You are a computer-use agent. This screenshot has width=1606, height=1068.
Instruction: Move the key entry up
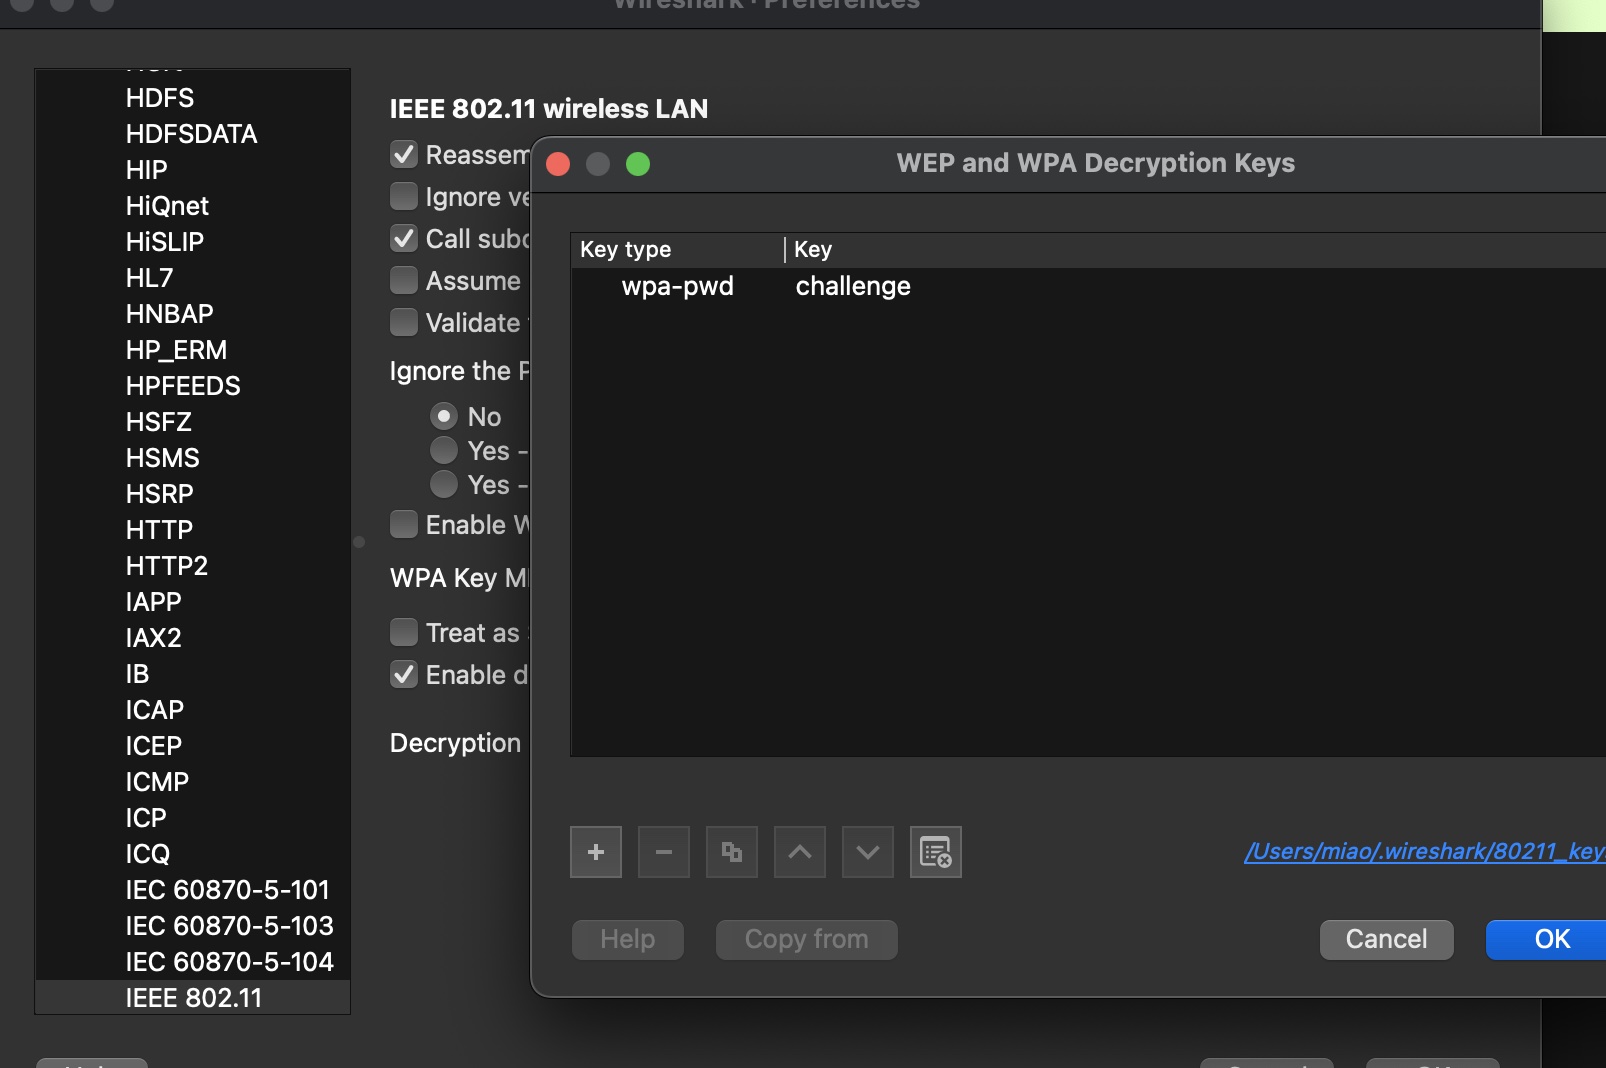pyautogui.click(x=800, y=852)
